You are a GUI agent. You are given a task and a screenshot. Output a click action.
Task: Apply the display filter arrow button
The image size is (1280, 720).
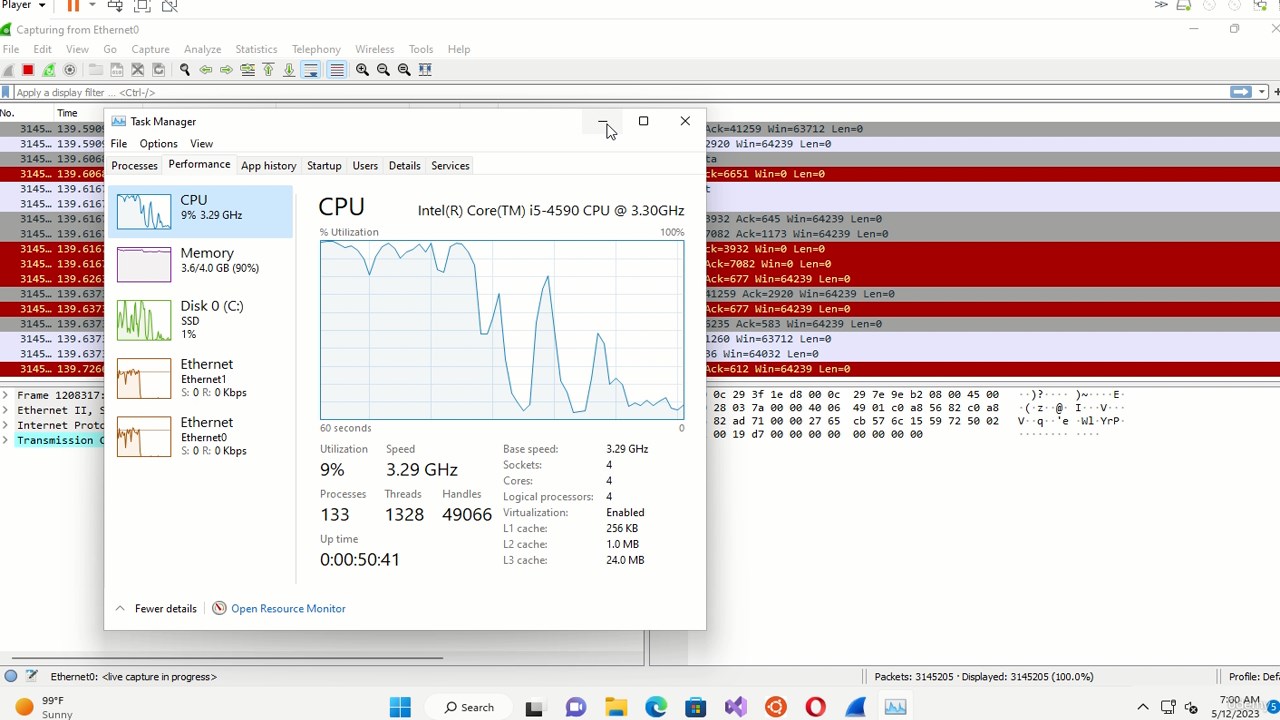[1241, 92]
